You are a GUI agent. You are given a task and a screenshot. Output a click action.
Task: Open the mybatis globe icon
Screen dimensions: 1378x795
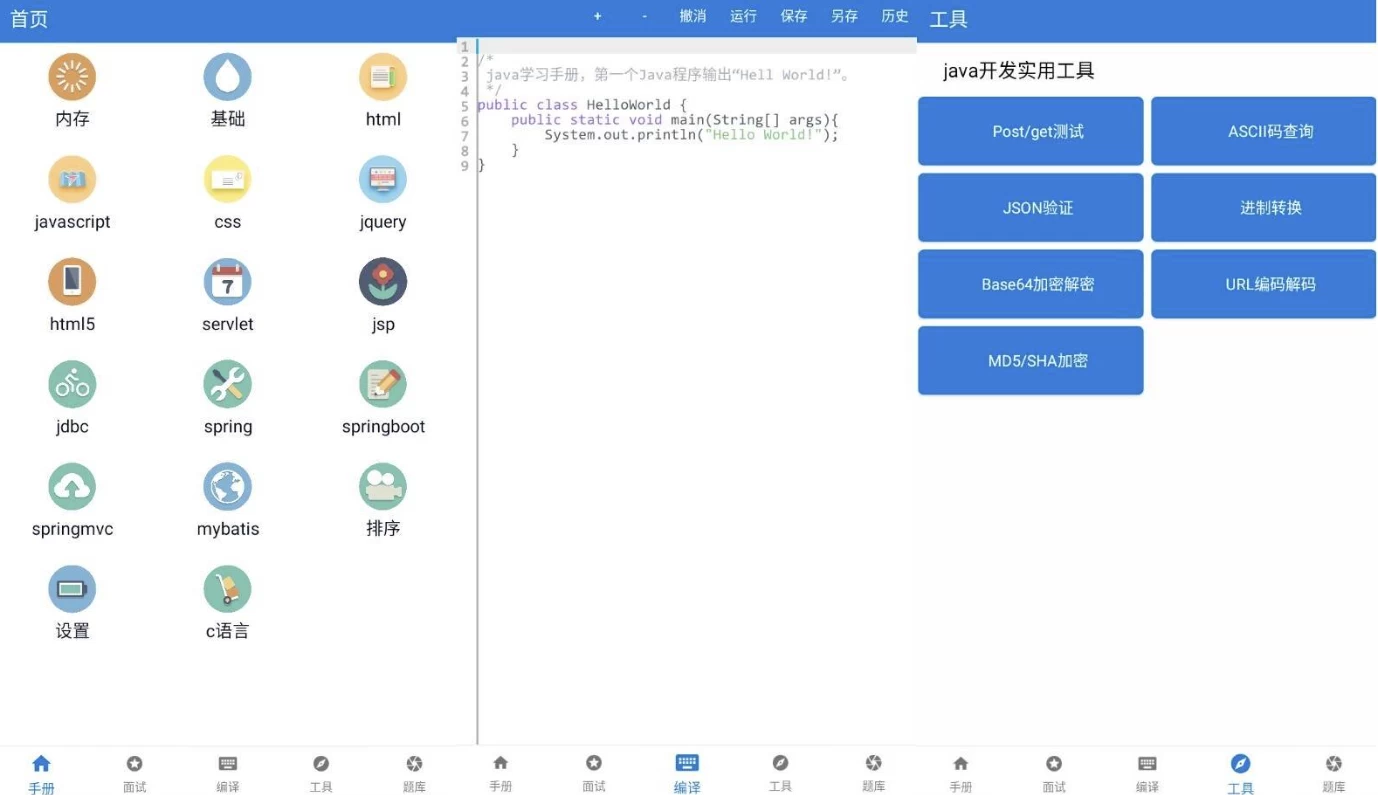click(227, 487)
